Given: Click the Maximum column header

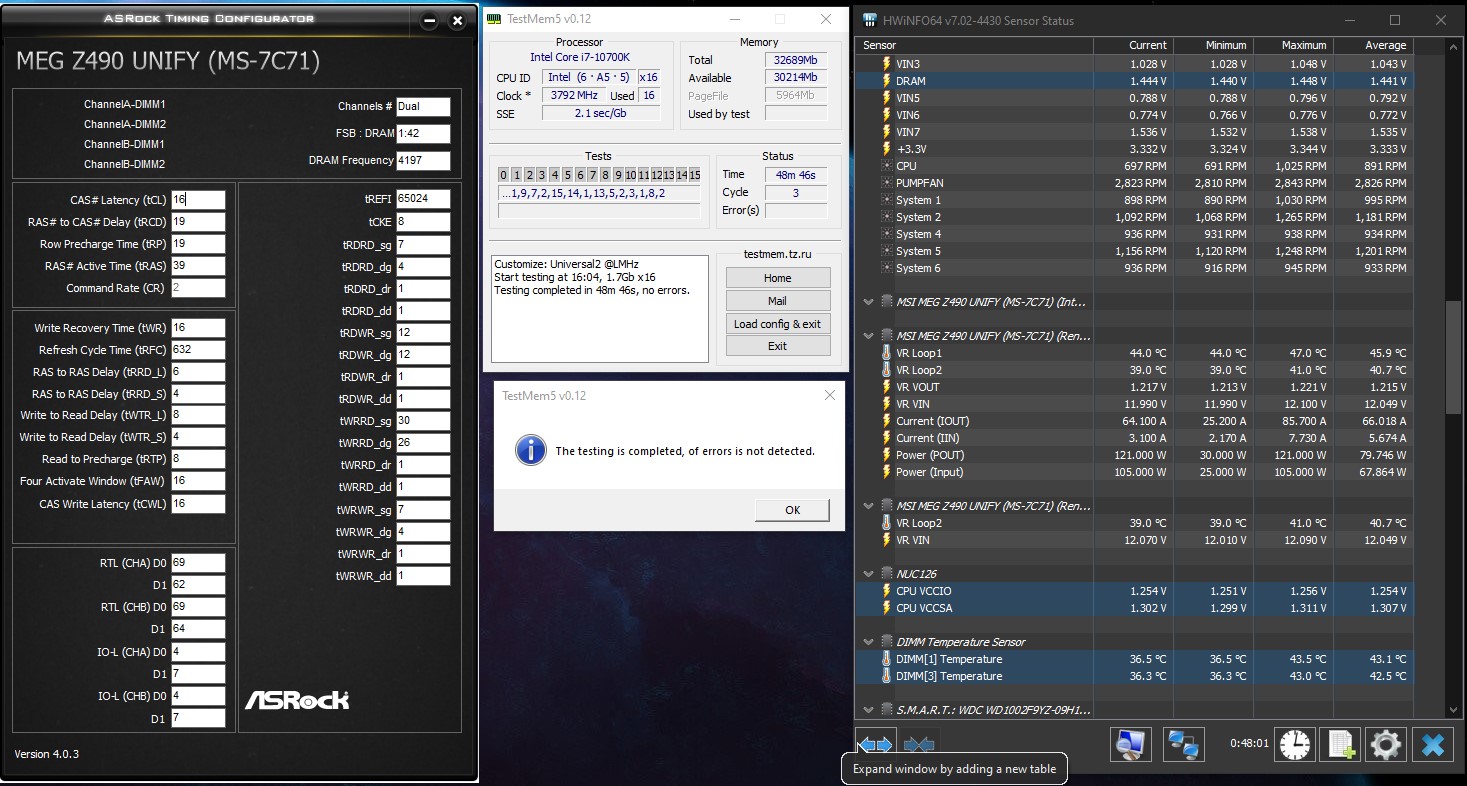Looking at the screenshot, I should pyautogui.click(x=1293, y=45).
